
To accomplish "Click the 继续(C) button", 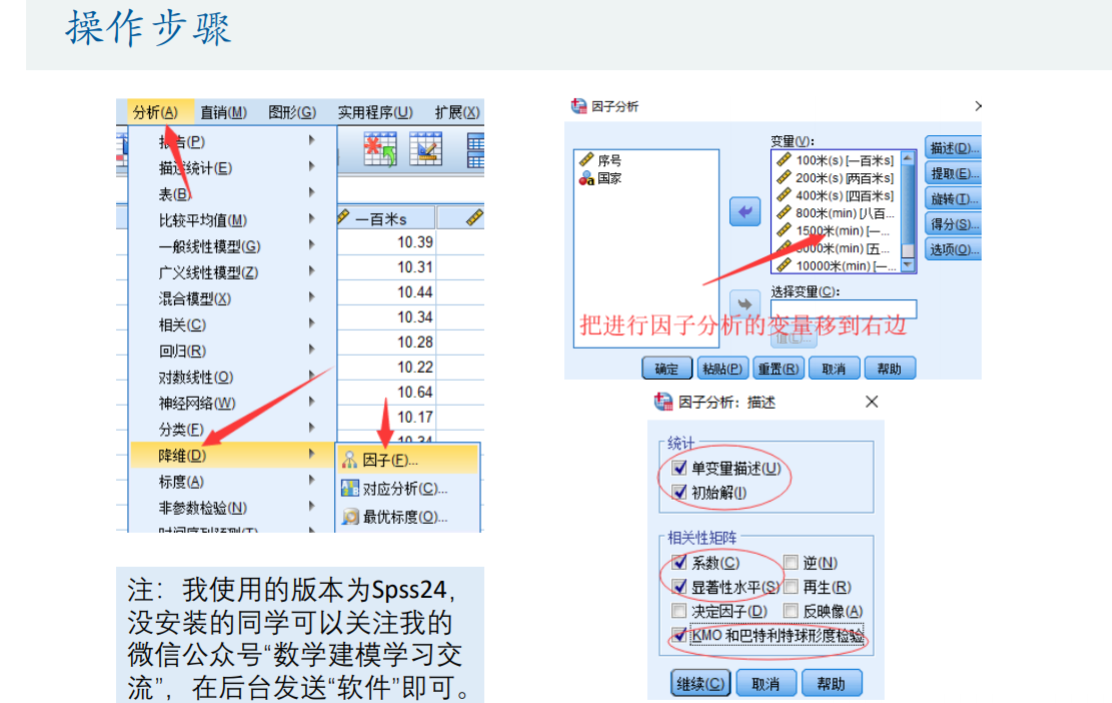I will click(x=700, y=684).
